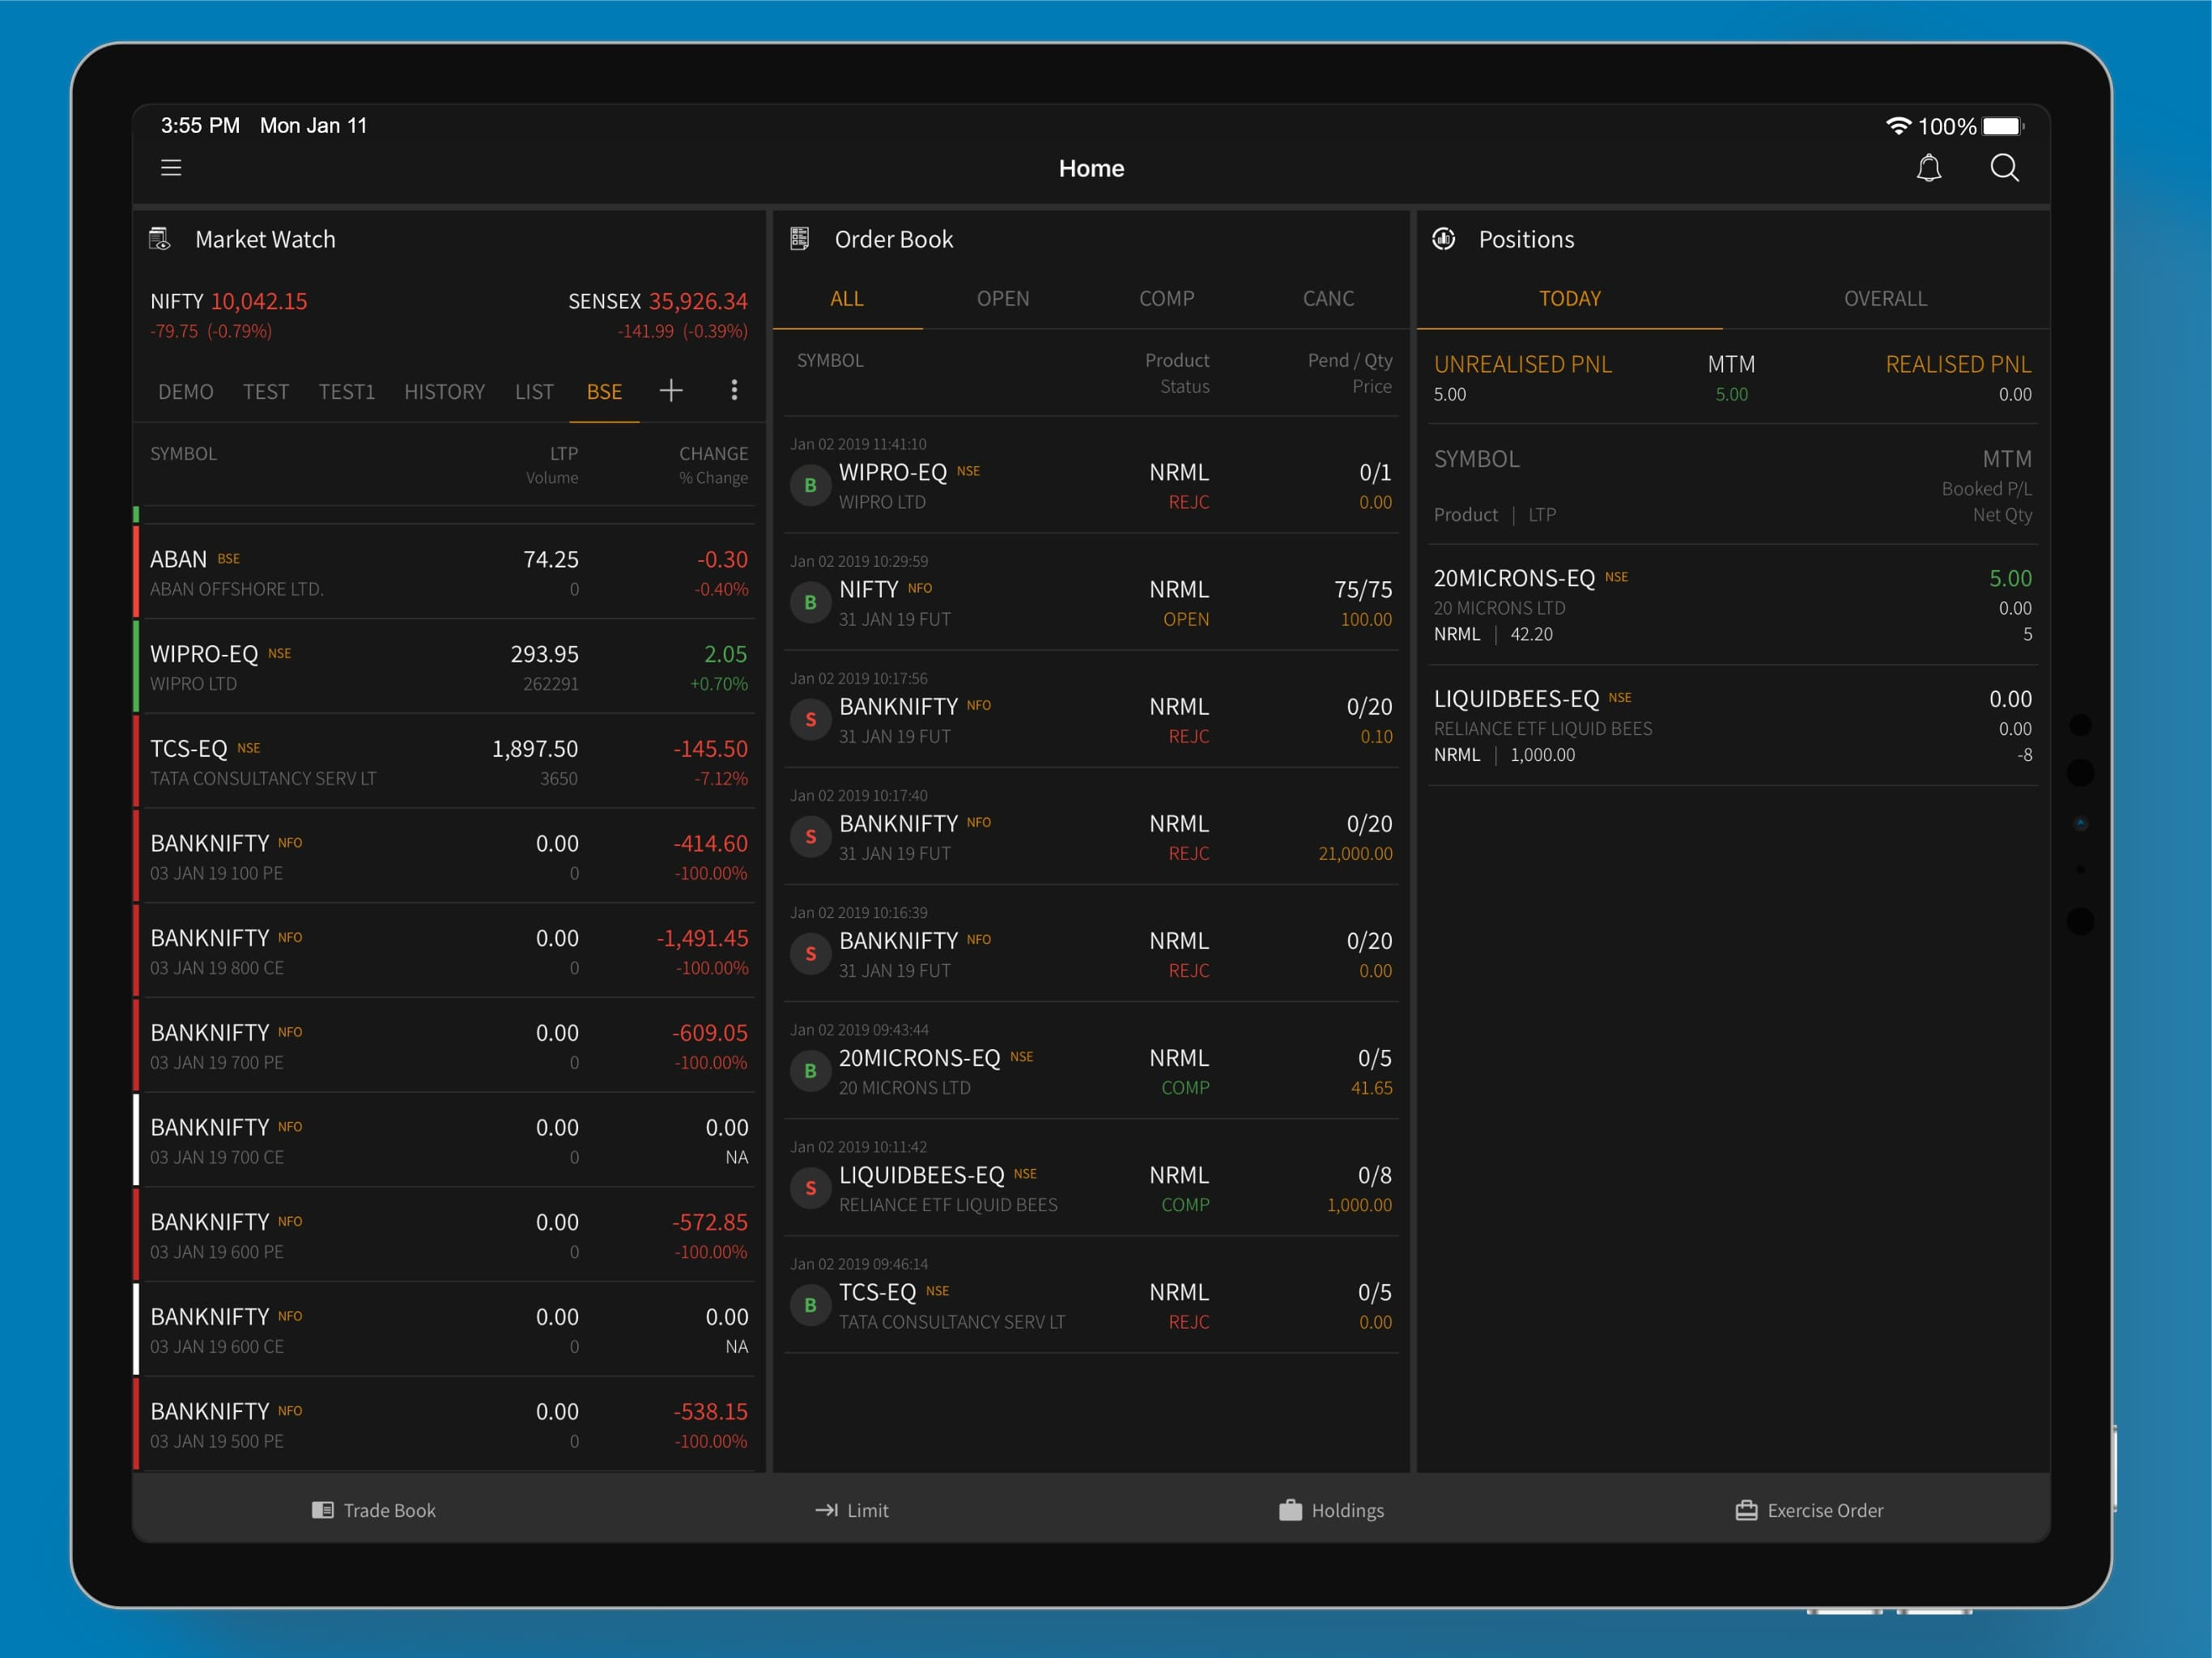The image size is (2212, 1658).
Task: Select the BSE watchlist tab
Action: pos(603,391)
